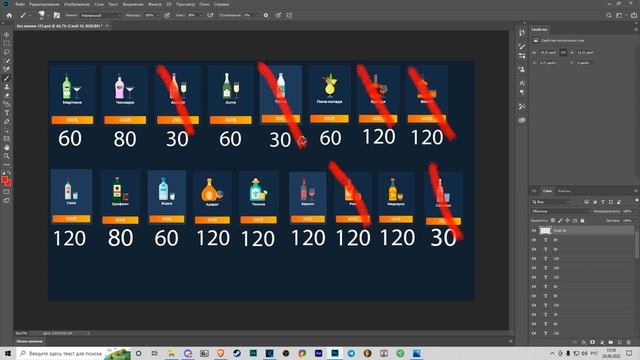Select the Hand tool

pyautogui.click(x=7, y=147)
